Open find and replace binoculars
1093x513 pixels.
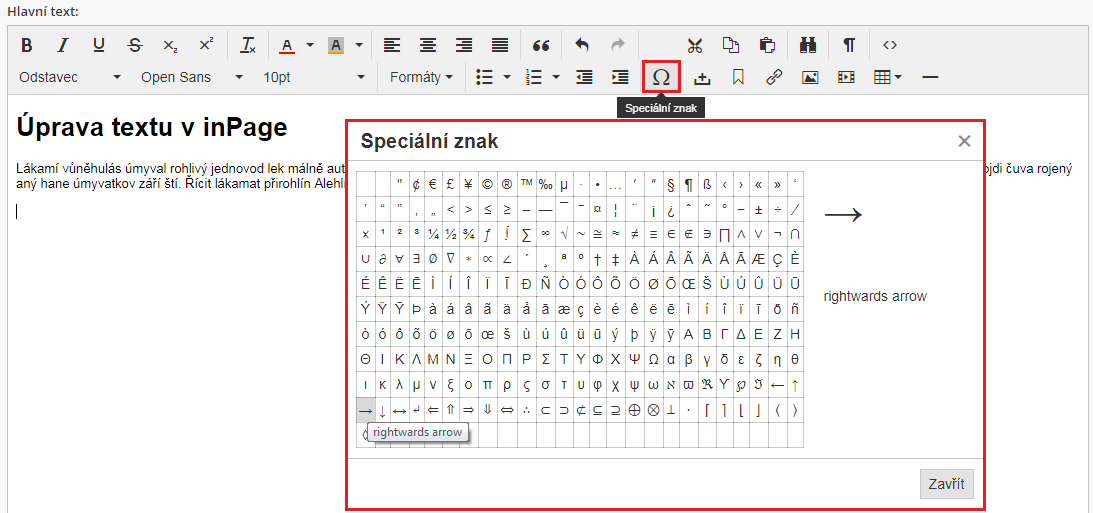(x=808, y=45)
